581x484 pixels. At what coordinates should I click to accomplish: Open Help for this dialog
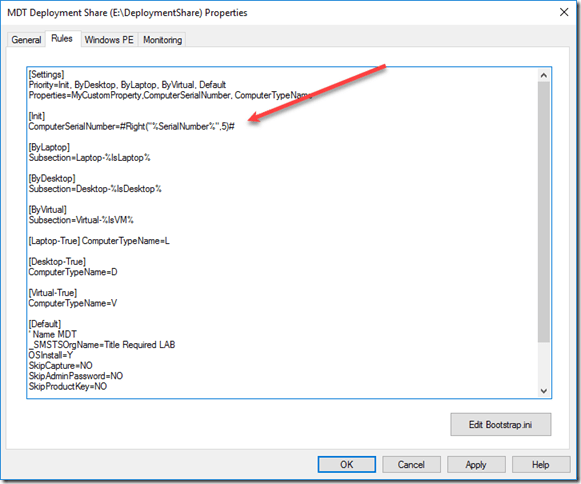click(541, 464)
